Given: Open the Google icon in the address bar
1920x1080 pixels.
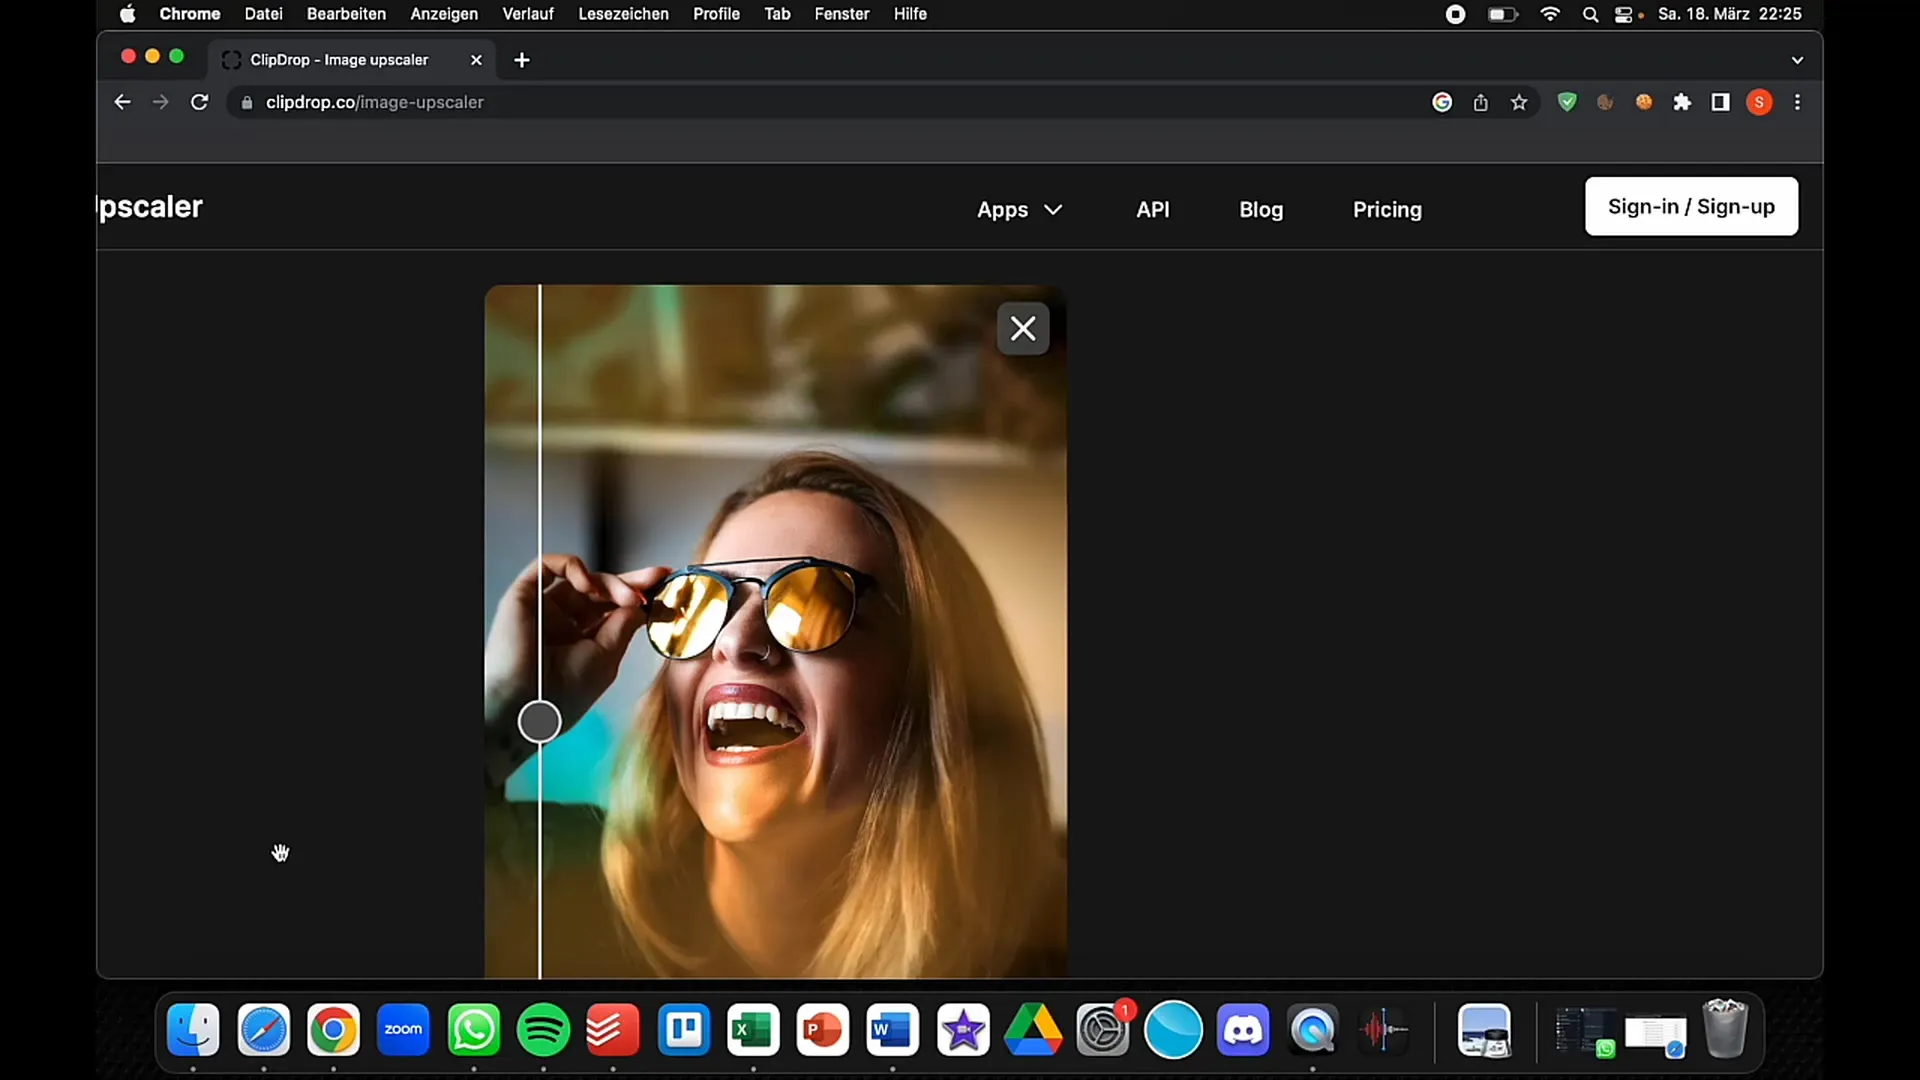Looking at the screenshot, I should pyautogui.click(x=1442, y=102).
